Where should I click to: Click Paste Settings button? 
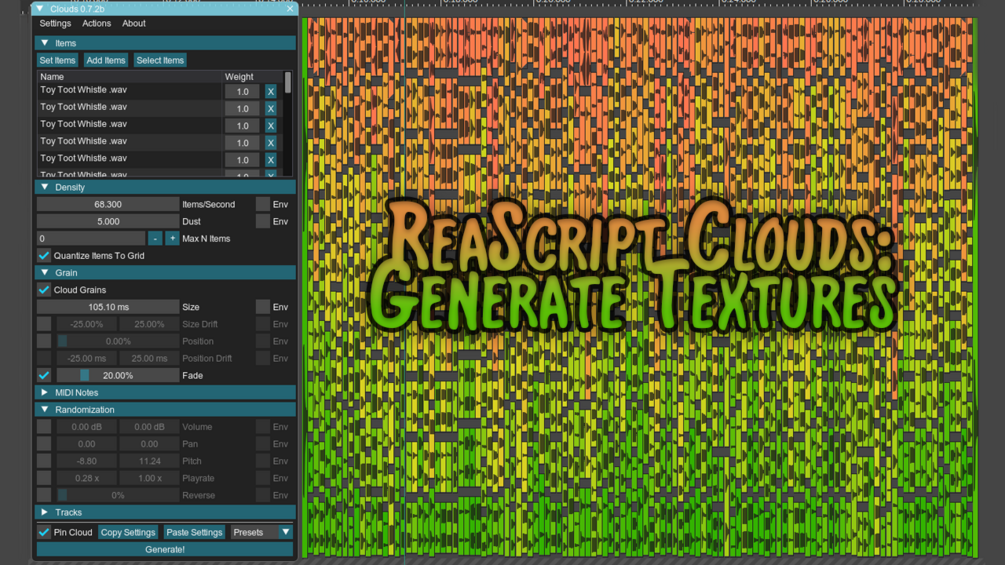pyautogui.click(x=194, y=532)
